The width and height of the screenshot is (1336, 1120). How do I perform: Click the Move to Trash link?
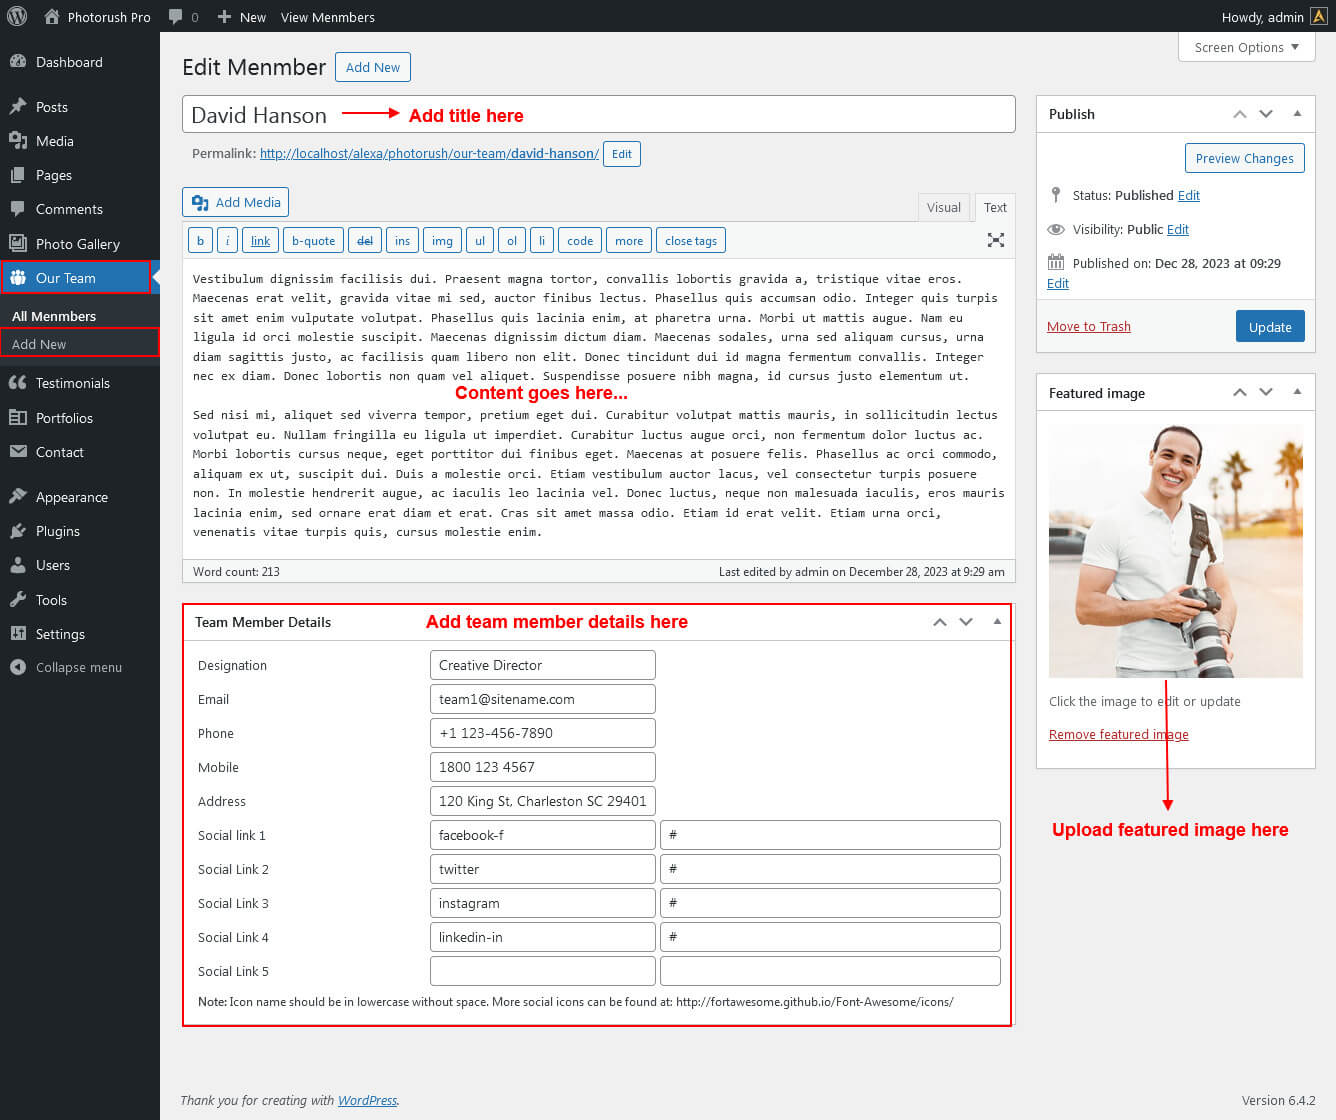tap(1089, 326)
